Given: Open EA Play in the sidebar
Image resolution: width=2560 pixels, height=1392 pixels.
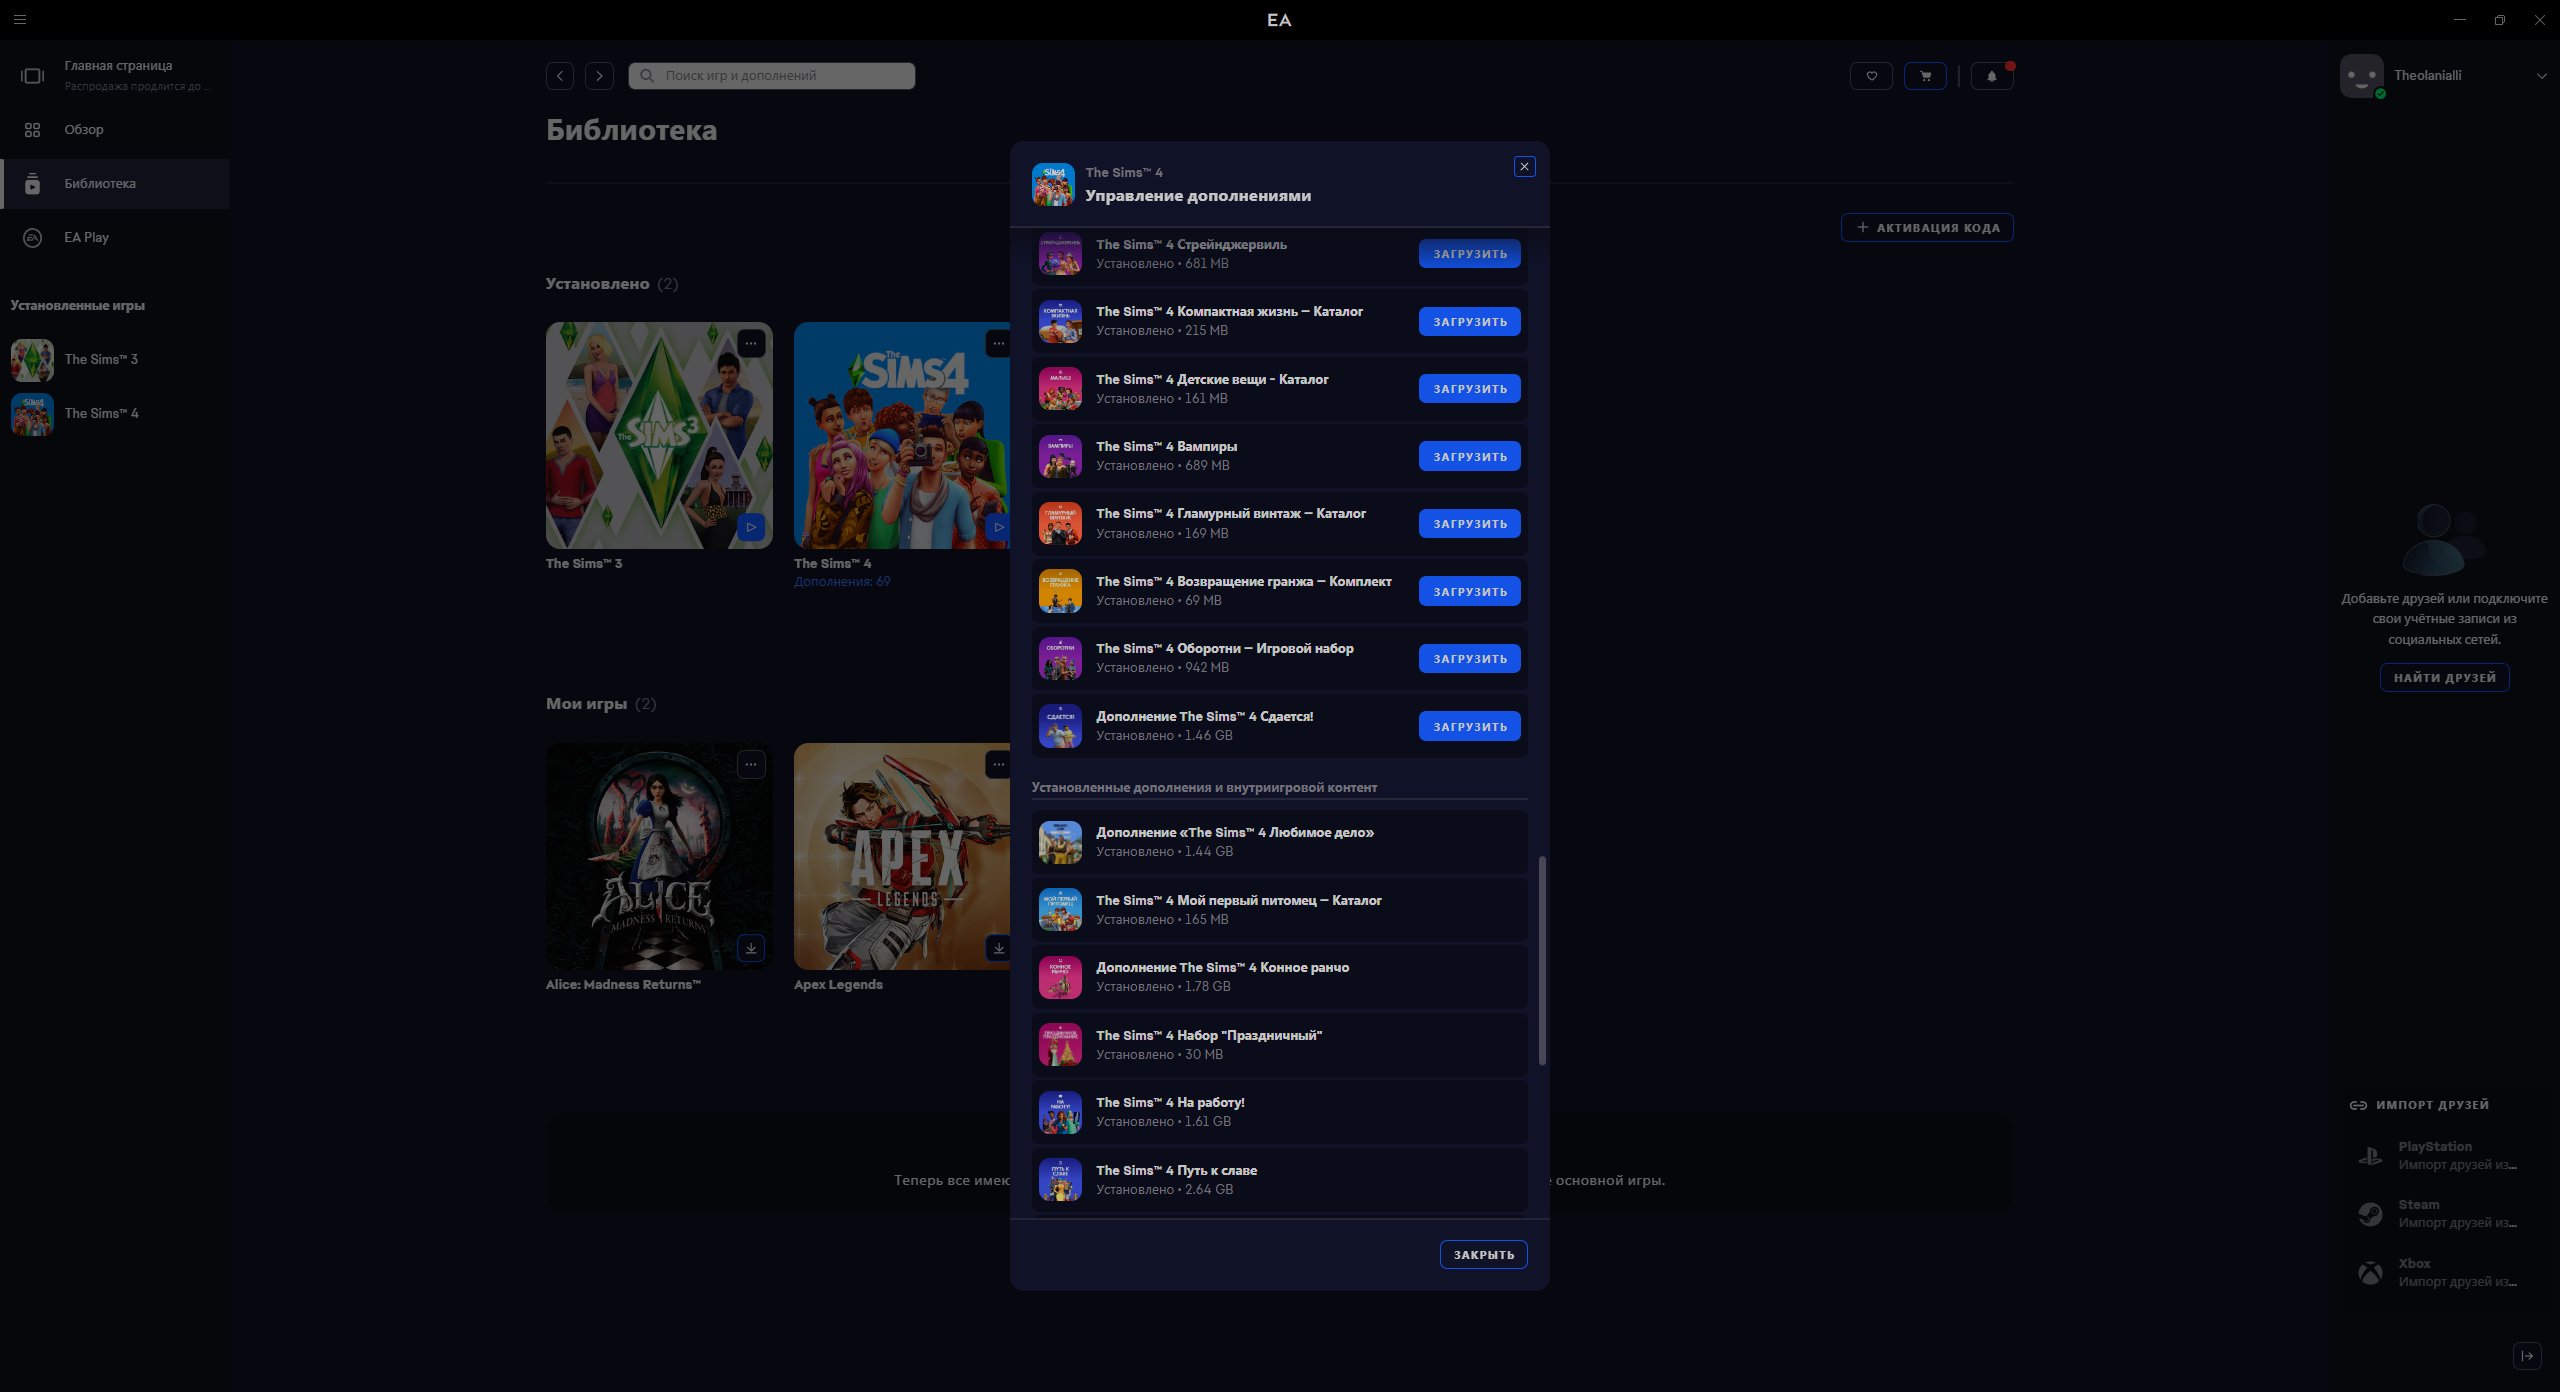Looking at the screenshot, I should (115, 237).
